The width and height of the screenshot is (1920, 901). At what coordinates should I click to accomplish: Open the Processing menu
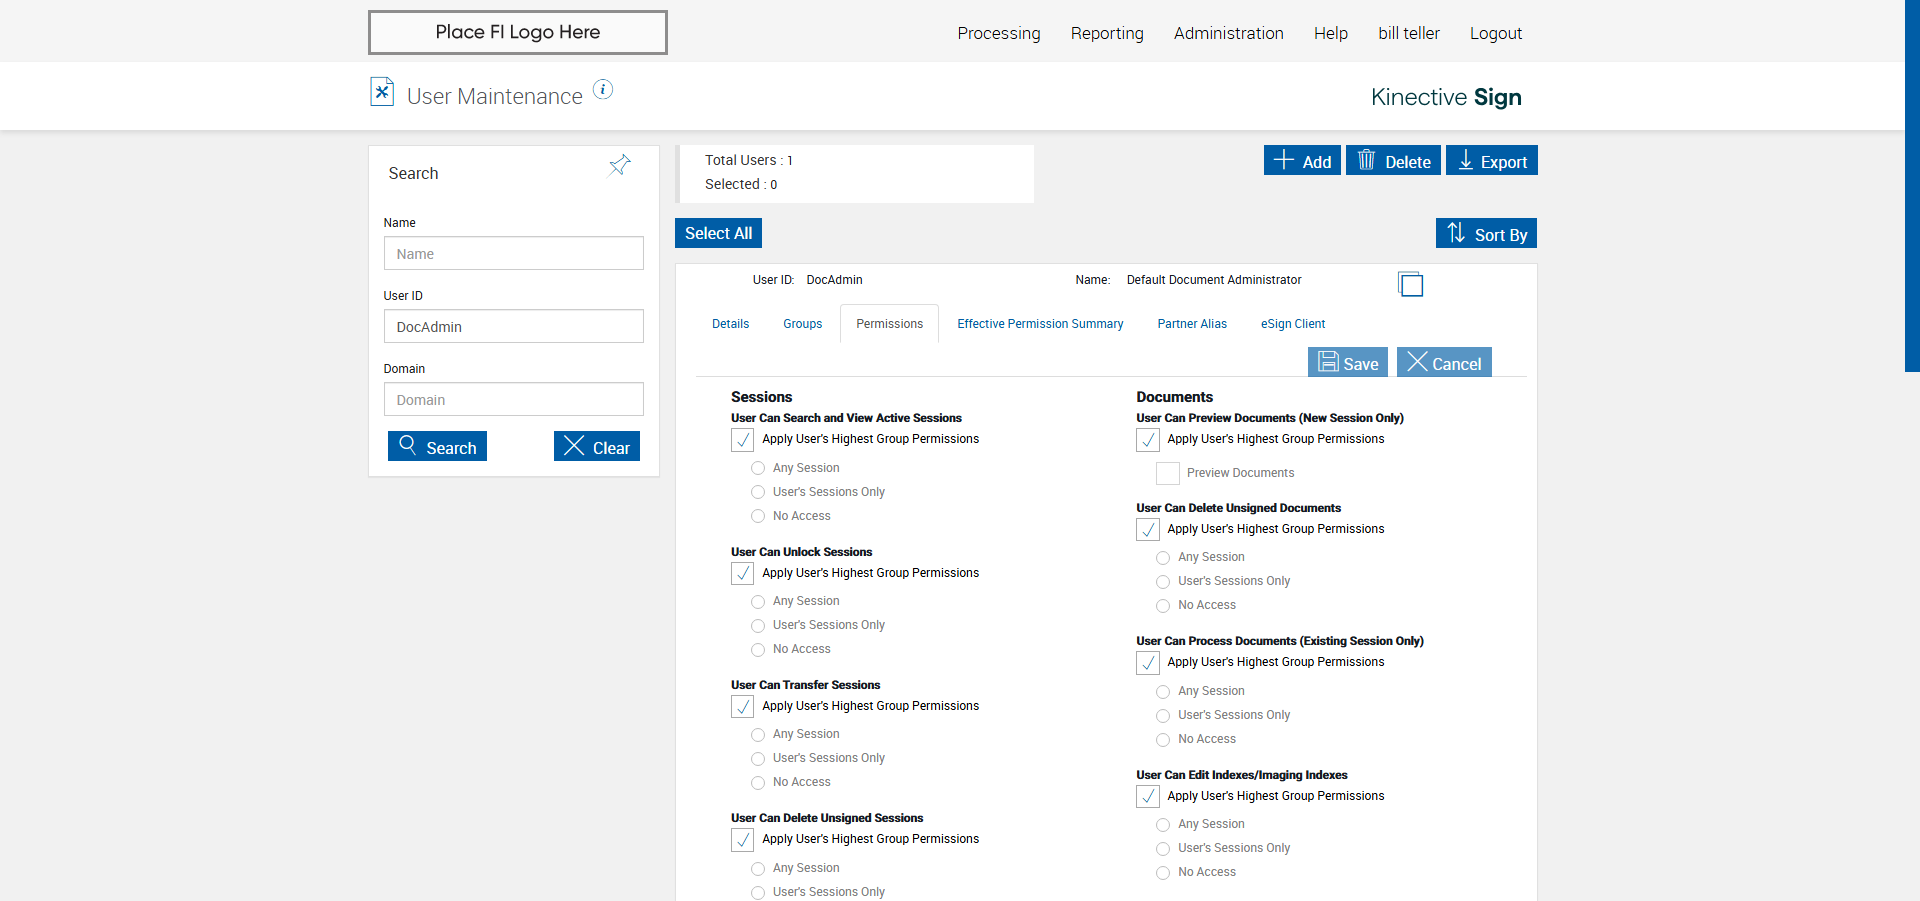[998, 33]
